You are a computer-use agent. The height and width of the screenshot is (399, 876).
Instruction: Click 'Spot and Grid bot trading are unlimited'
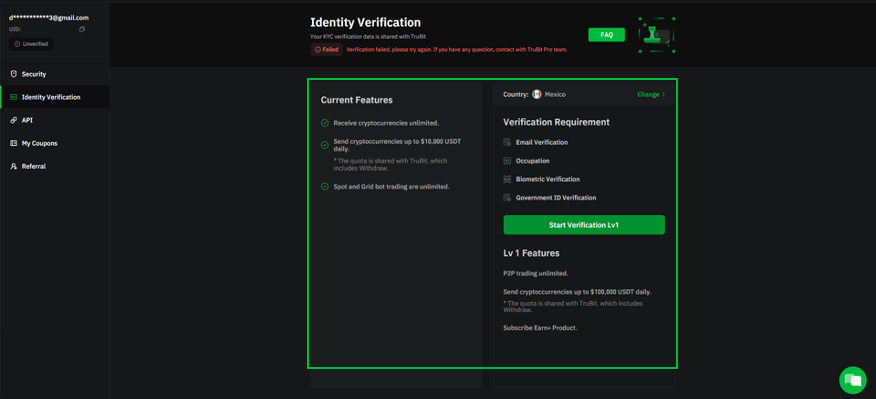coord(391,187)
